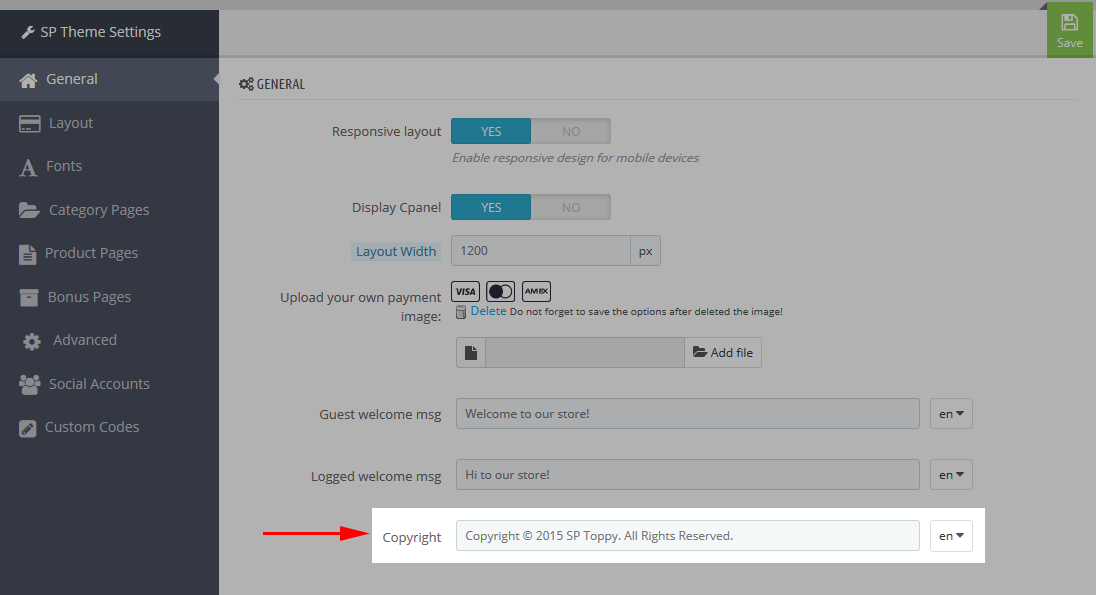
Task: Open the Bonus Pages tab
Action: point(109,297)
